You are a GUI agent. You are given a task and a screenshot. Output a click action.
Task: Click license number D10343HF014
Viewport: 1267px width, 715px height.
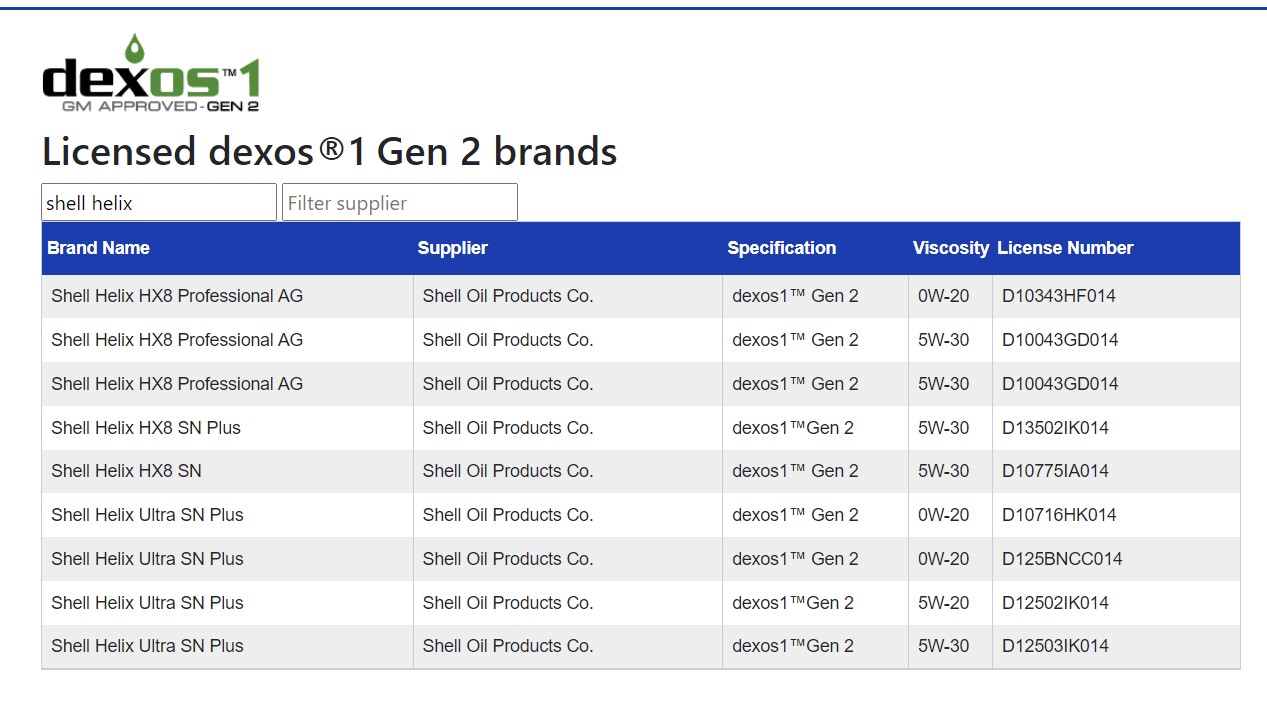coord(1058,296)
